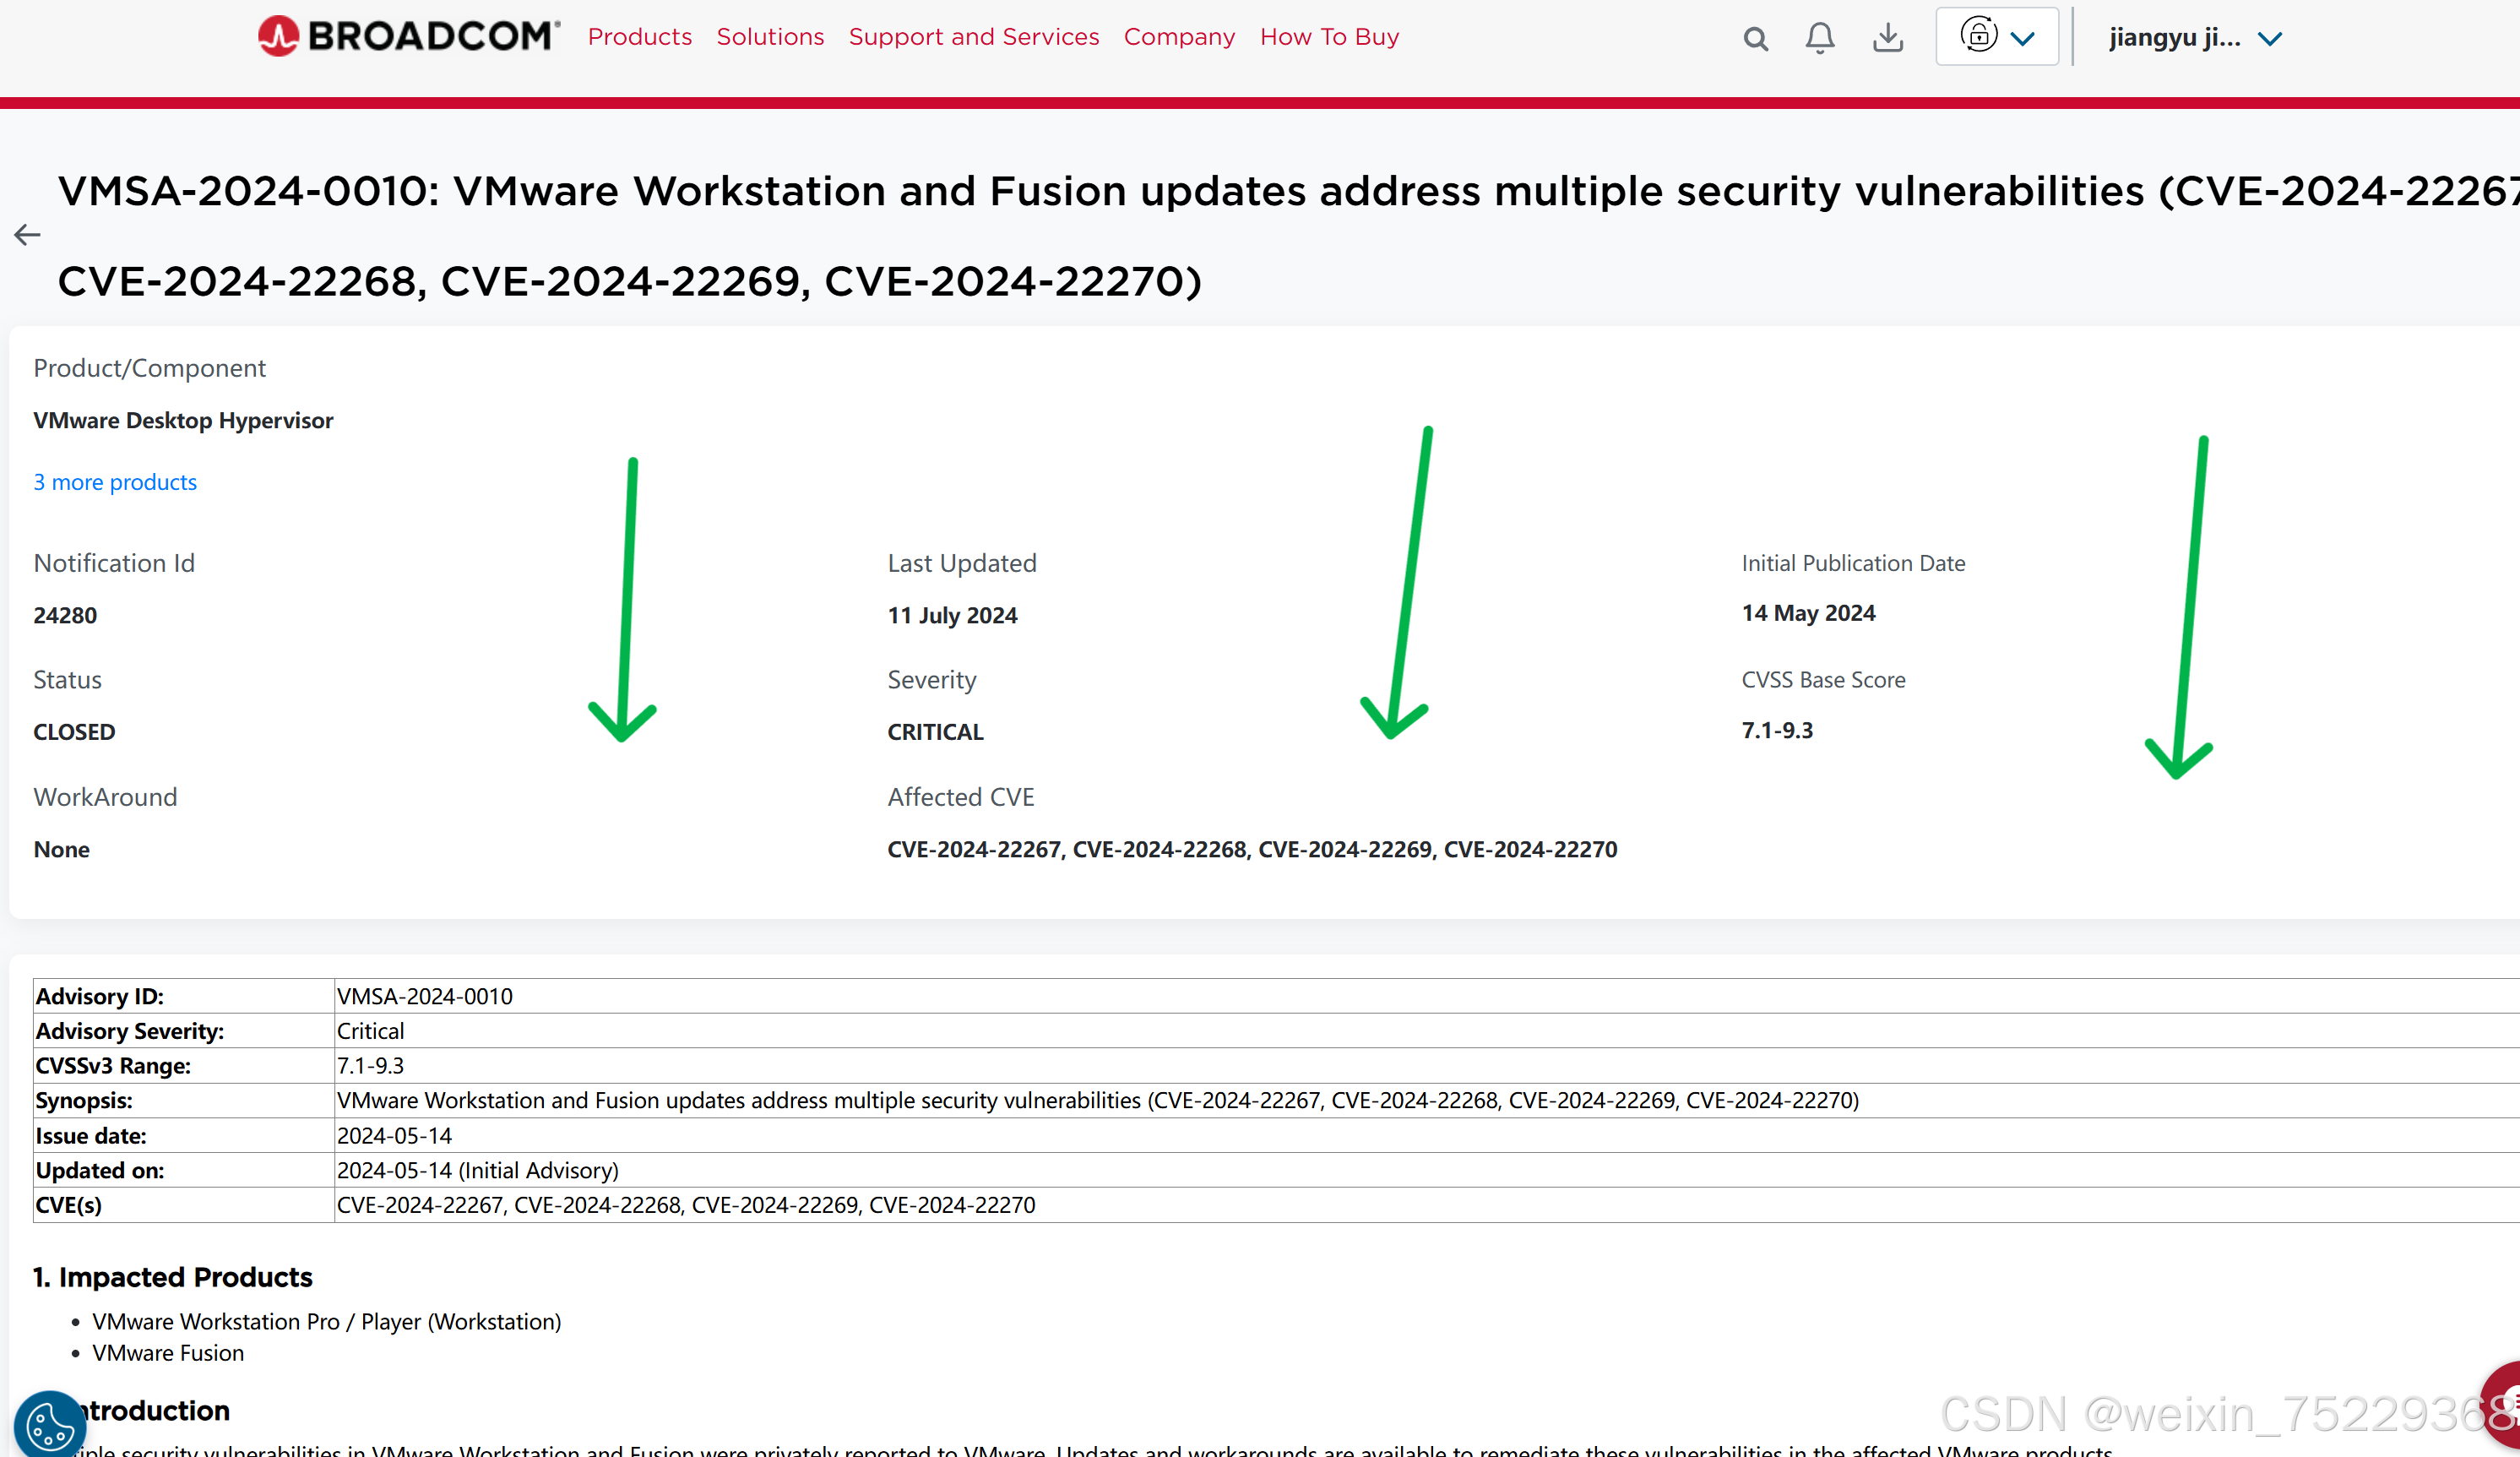Expand the 3 more products list
This screenshot has height=1457, width=2520.
[115, 482]
